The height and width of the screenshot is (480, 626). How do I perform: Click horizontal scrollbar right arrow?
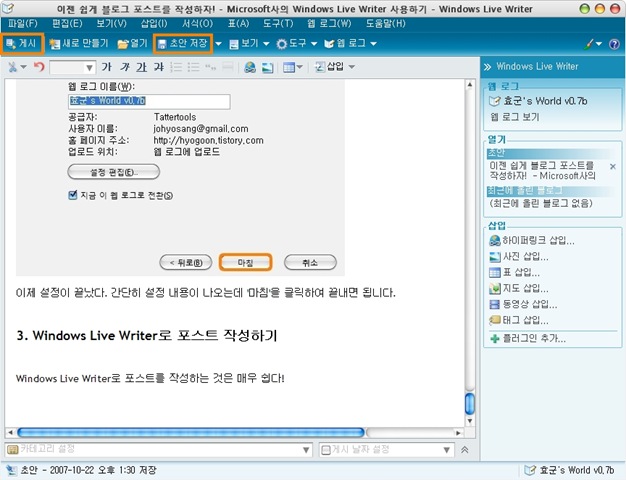[x=458, y=432]
